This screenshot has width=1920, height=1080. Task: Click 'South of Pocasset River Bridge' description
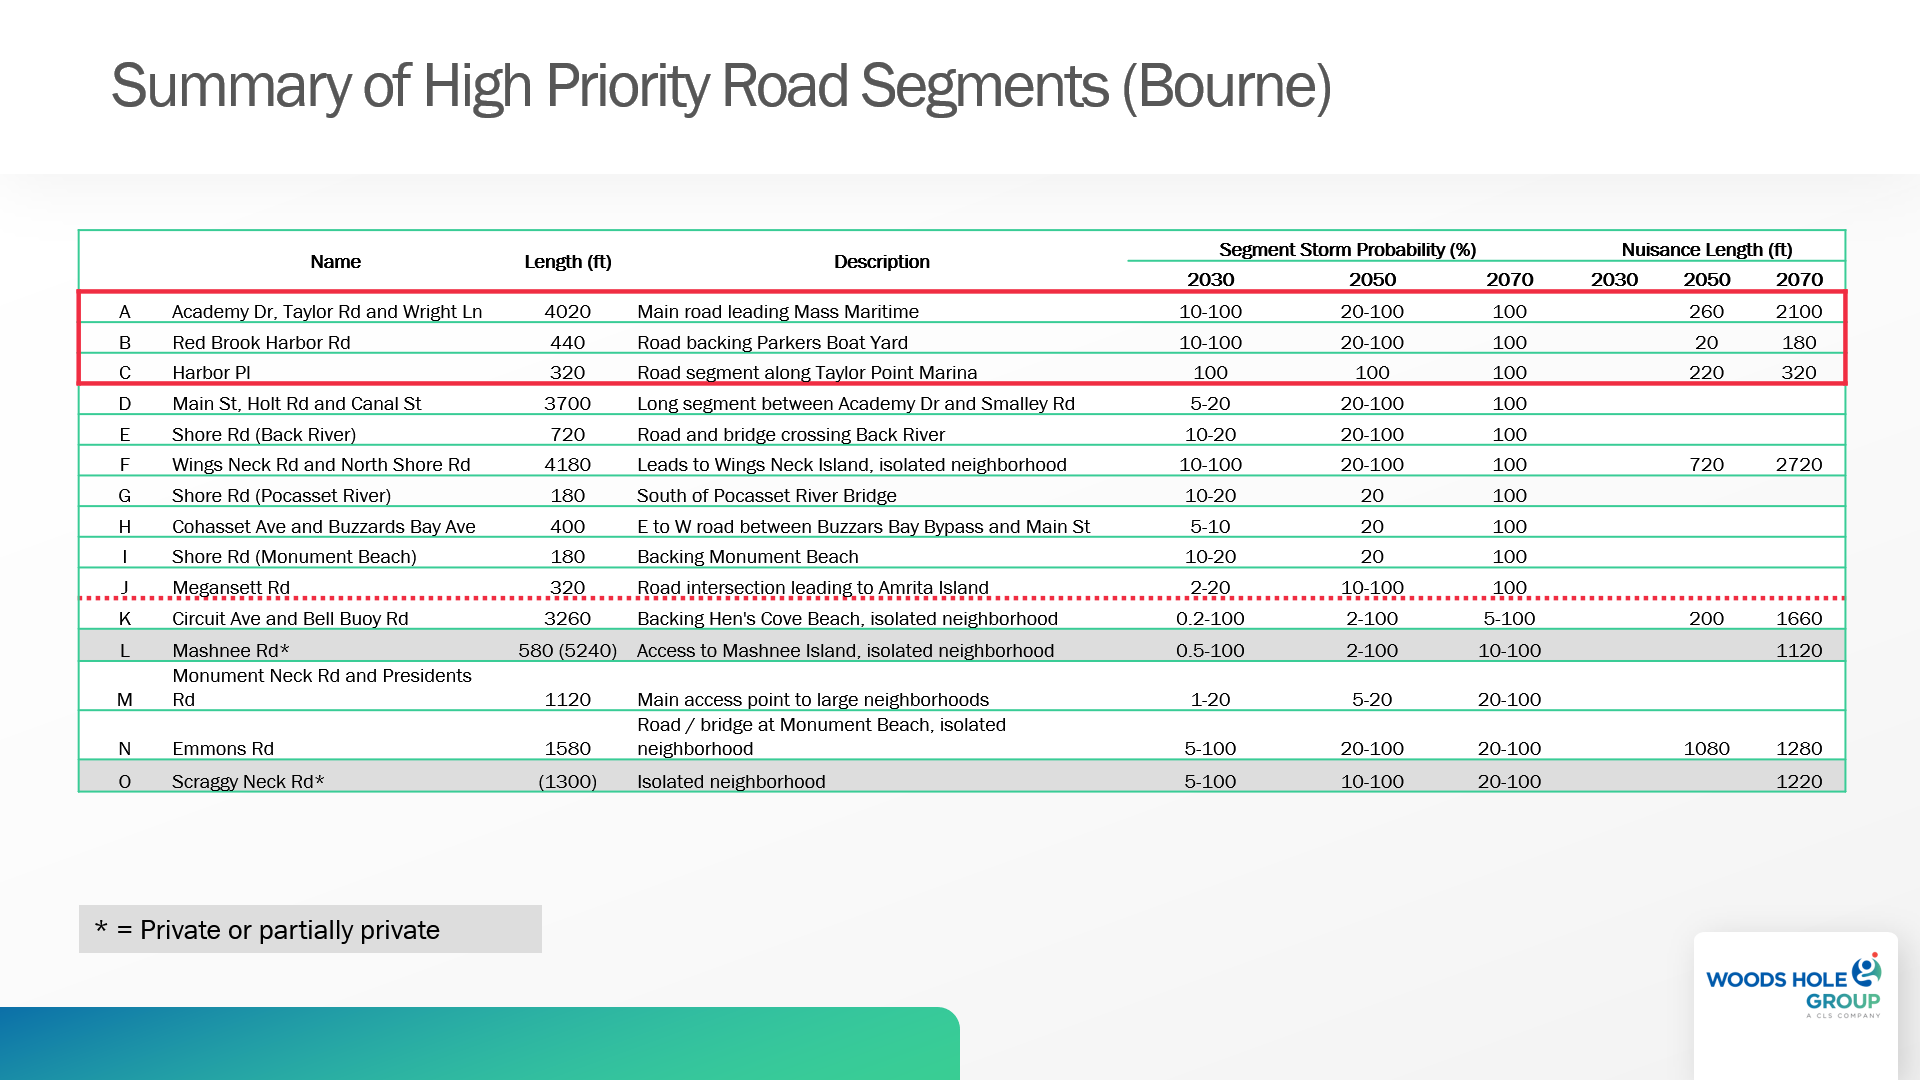(x=767, y=496)
